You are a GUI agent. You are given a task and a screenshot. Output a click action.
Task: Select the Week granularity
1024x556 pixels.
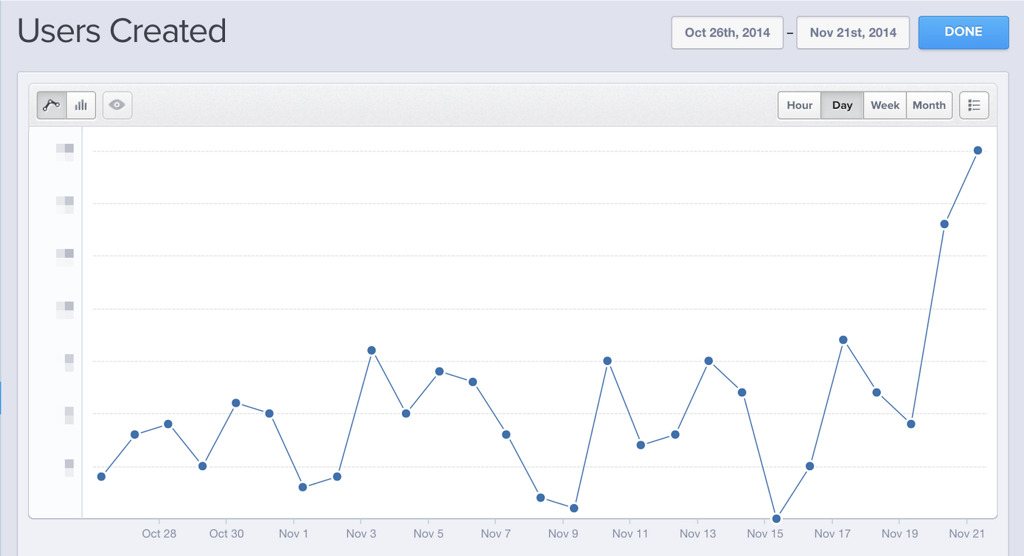pos(885,105)
